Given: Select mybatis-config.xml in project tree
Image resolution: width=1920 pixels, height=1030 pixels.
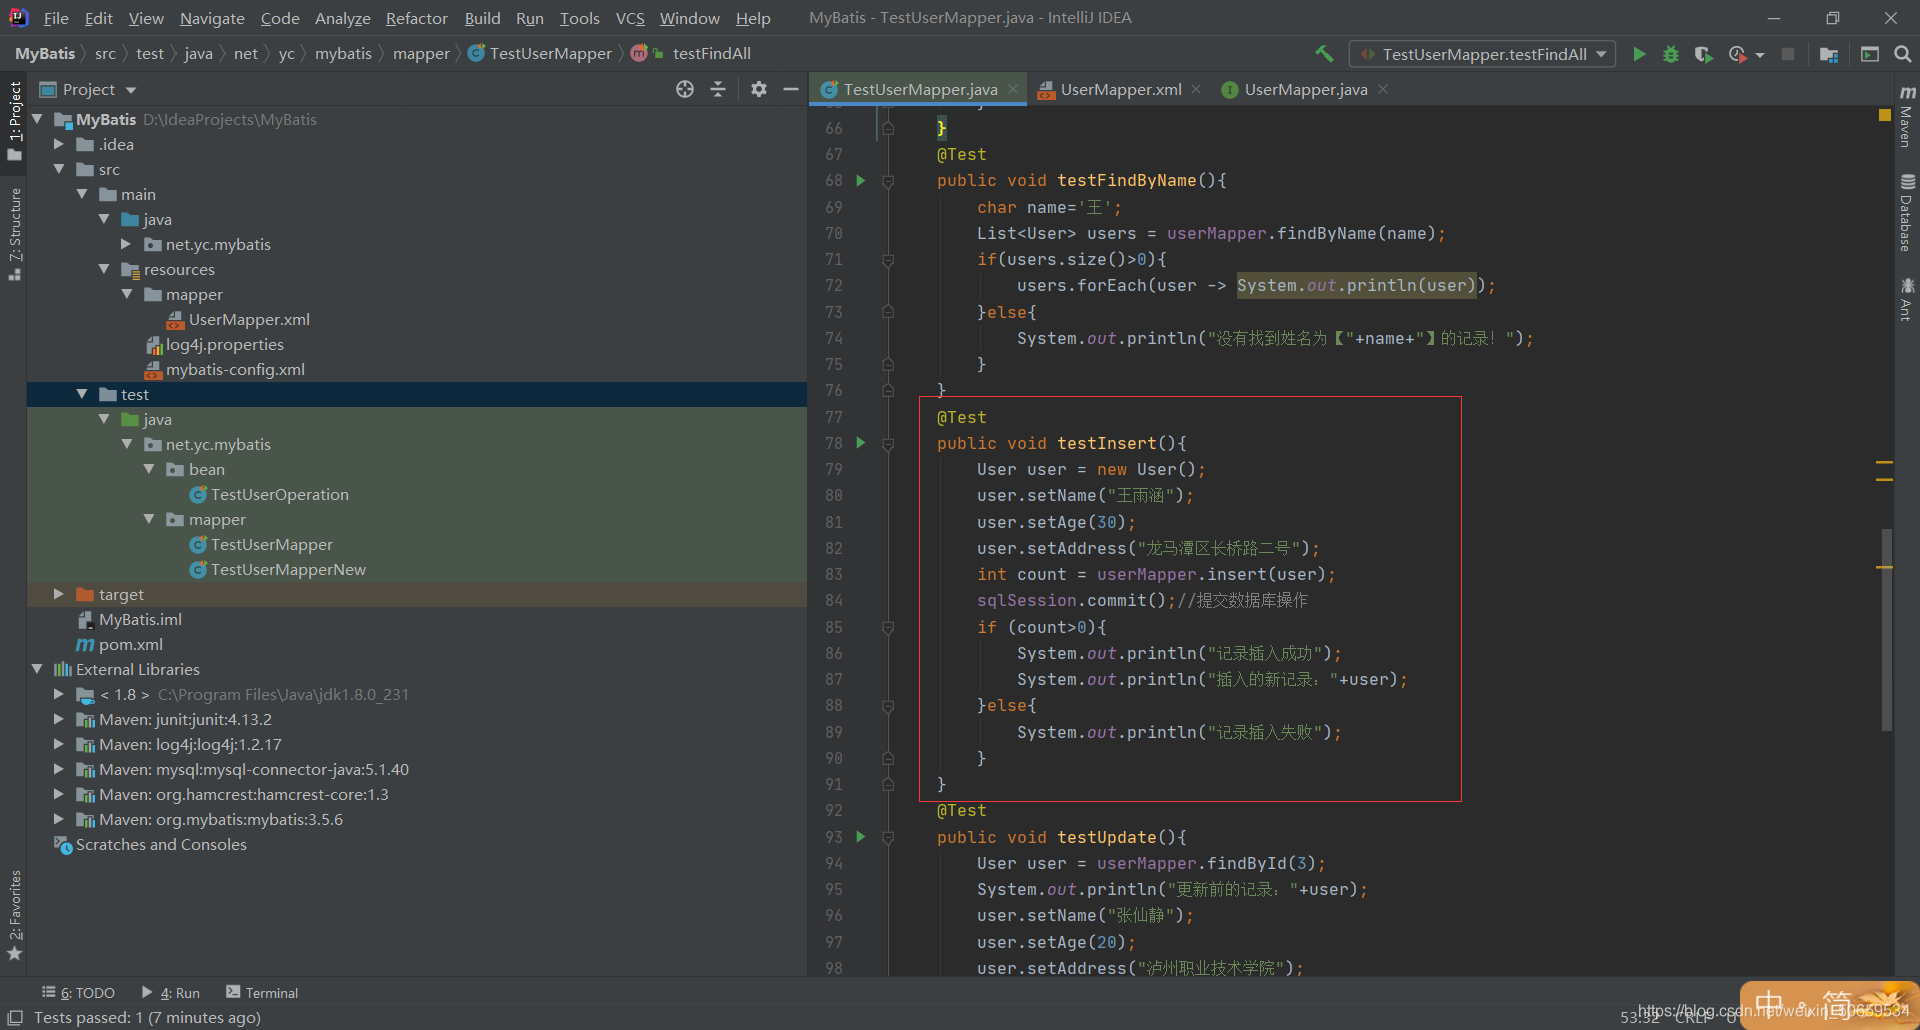Looking at the screenshot, I should point(235,369).
